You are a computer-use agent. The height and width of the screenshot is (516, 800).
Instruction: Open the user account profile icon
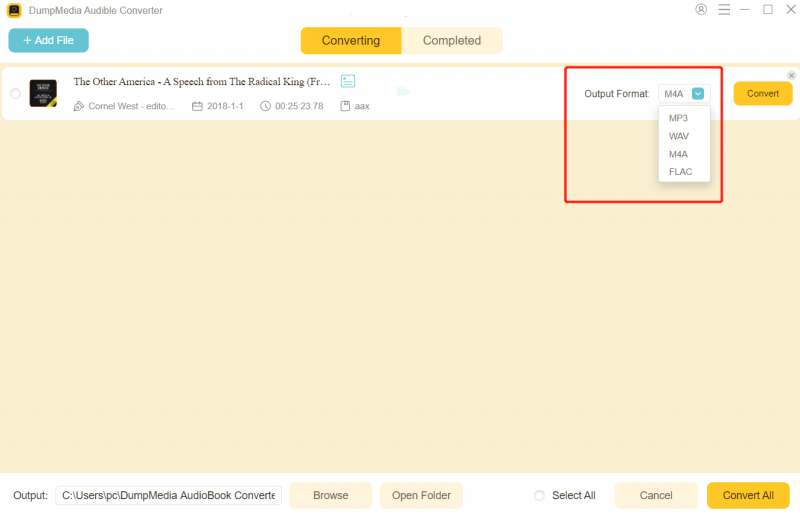click(x=700, y=10)
